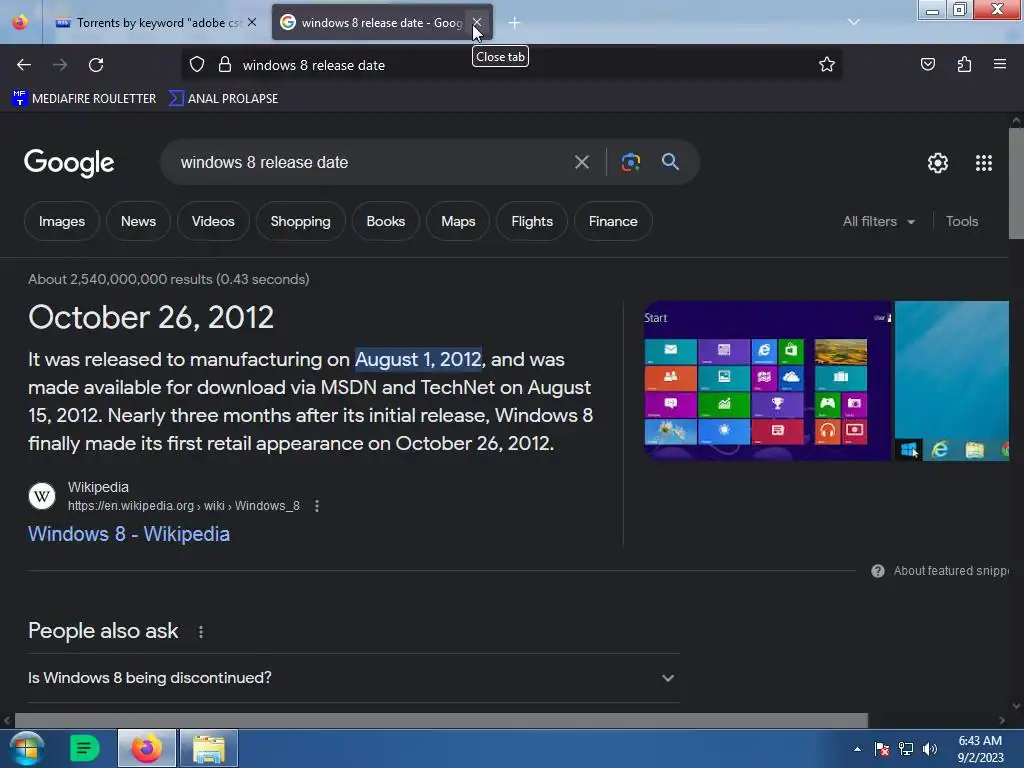Open the Windows 8 - Wikipedia link
The width and height of the screenshot is (1024, 768).
129,534
